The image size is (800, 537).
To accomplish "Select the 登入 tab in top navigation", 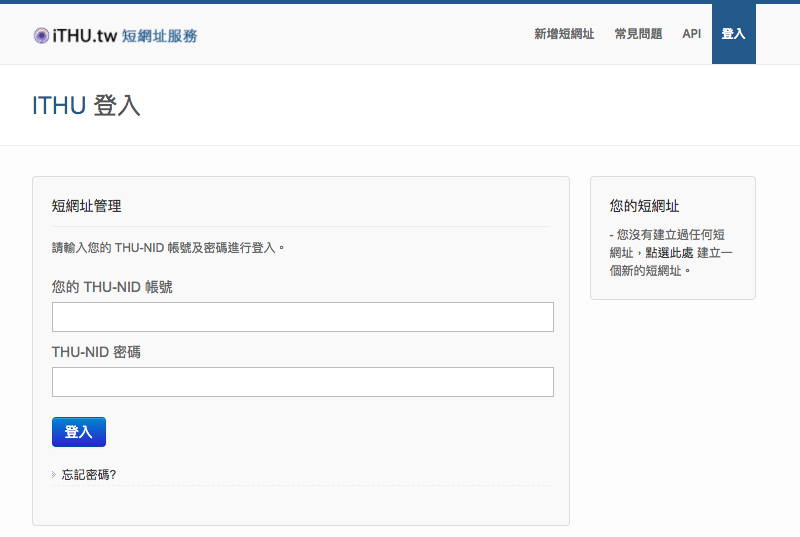I will pyautogui.click(x=733, y=34).
